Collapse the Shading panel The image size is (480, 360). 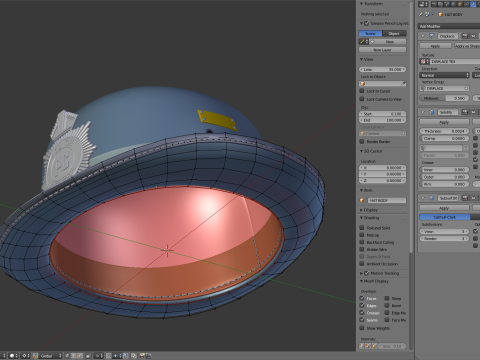[x=361, y=218]
